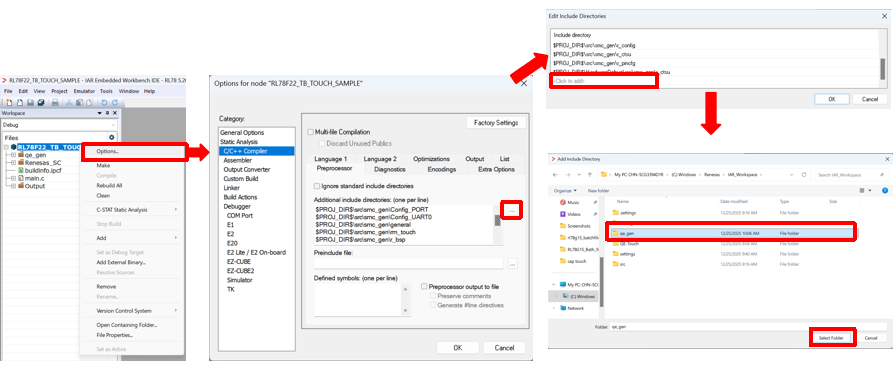Open the Emulator menu in IAR
The width and height of the screenshot is (896, 376).
pyautogui.click(x=84, y=91)
